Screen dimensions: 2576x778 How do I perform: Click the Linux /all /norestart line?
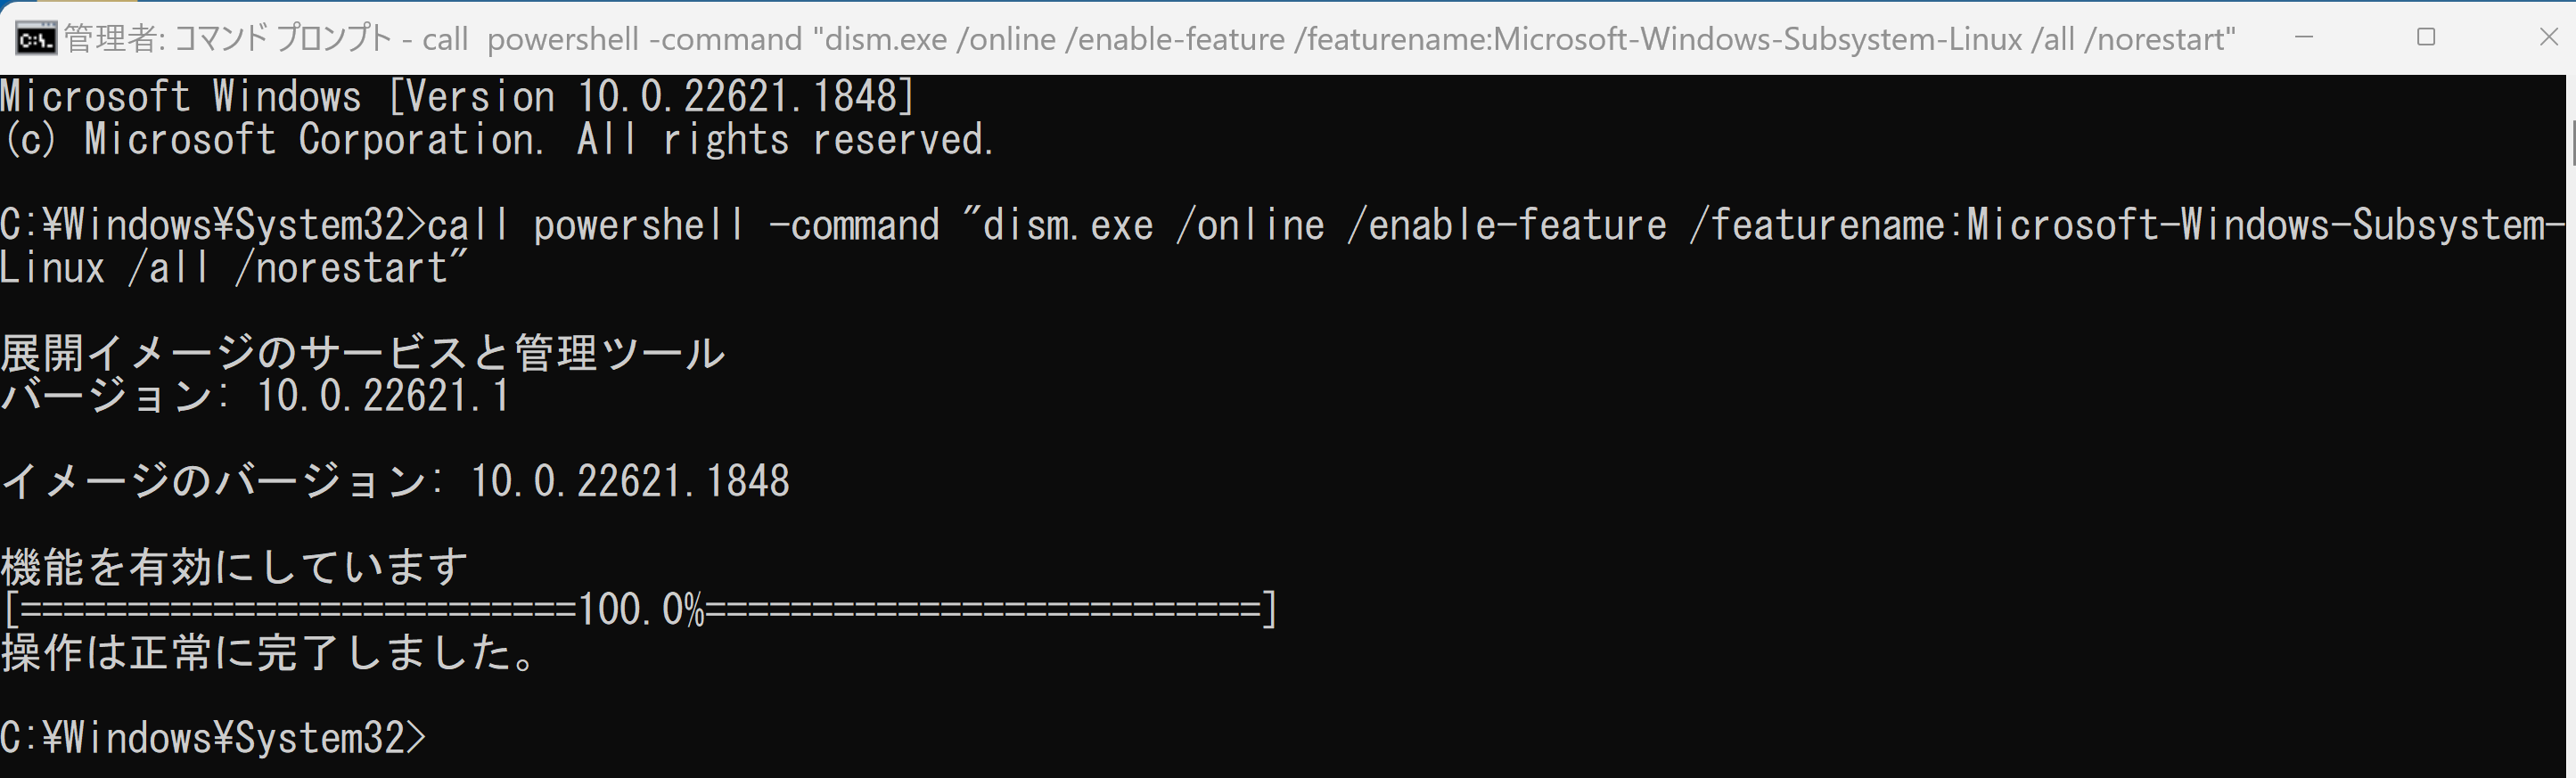point(234,268)
